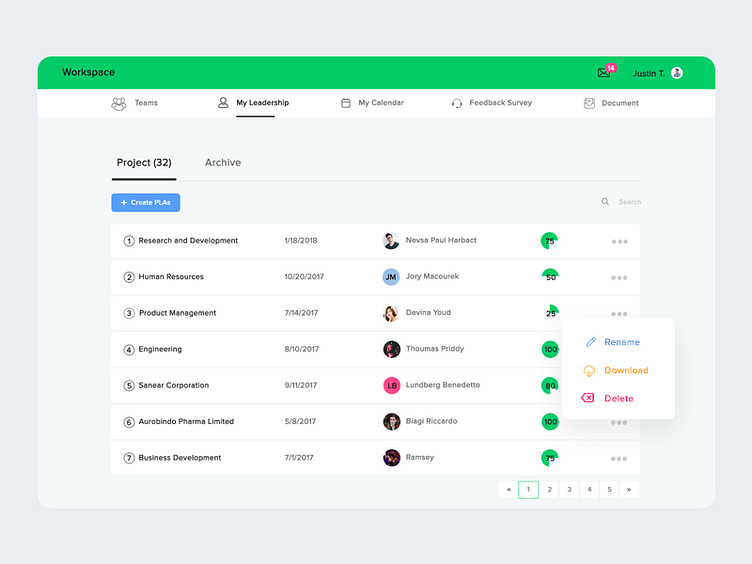Click Ramsey's avatar
The width and height of the screenshot is (752, 564).
pyautogui.click(x=391, y=458)
